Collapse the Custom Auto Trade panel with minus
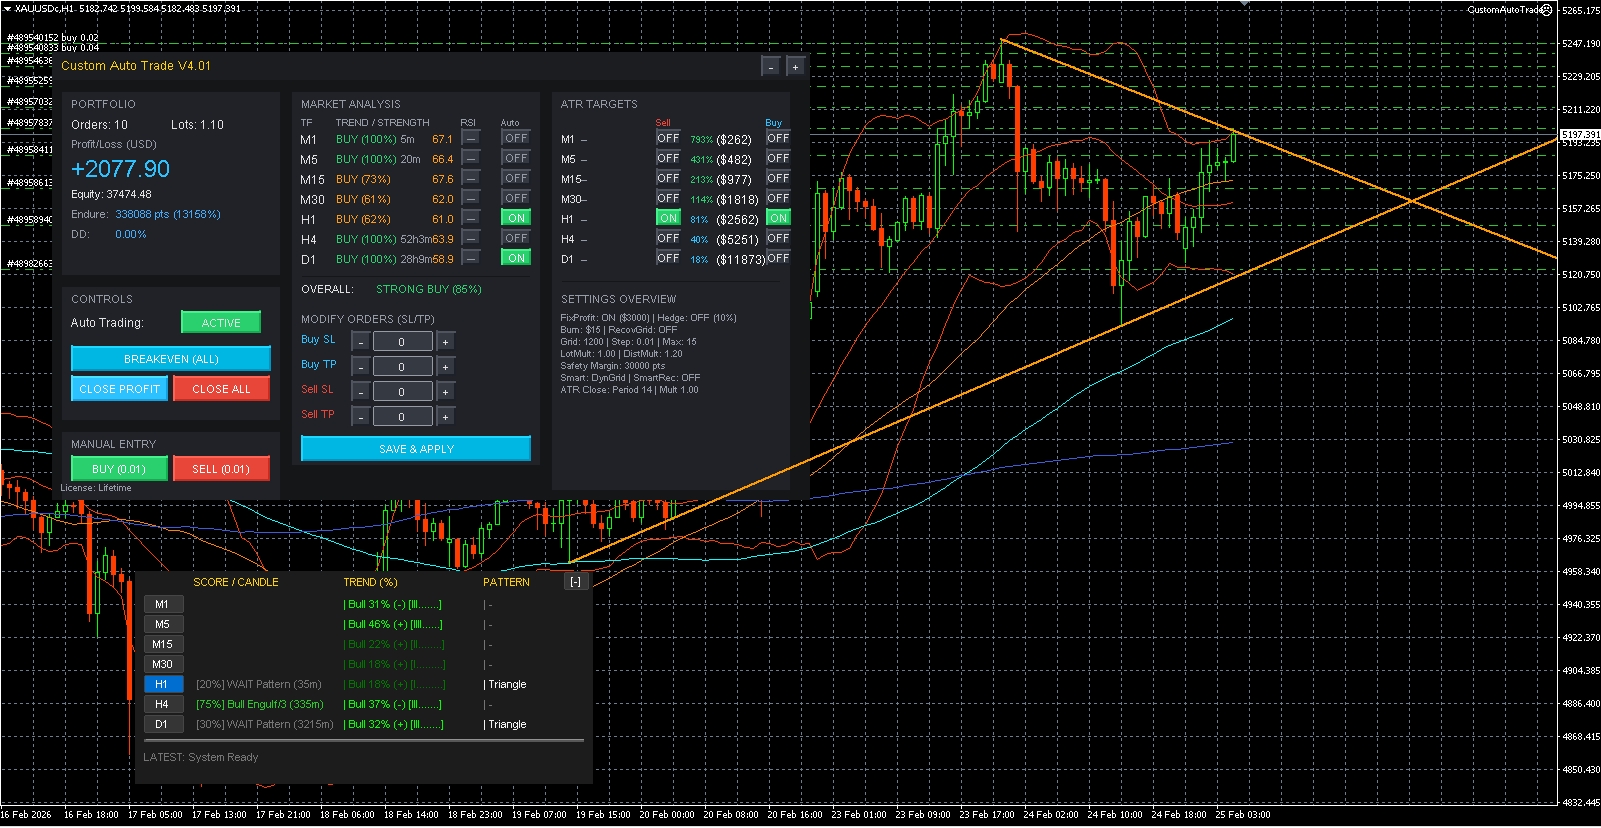The height and width of the screenshot is (828, 1601). pyautogui.click(x=770, y=67)
